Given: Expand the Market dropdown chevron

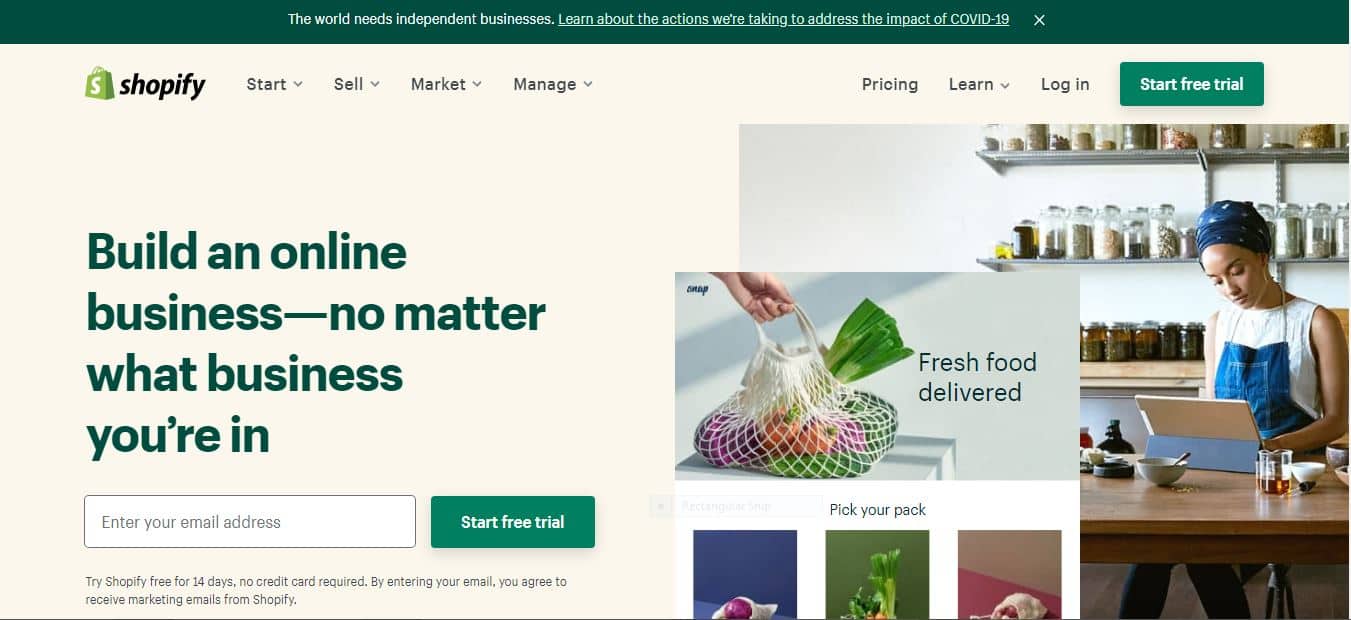Looking at the screenshot, I should click(x=477, y=85).
